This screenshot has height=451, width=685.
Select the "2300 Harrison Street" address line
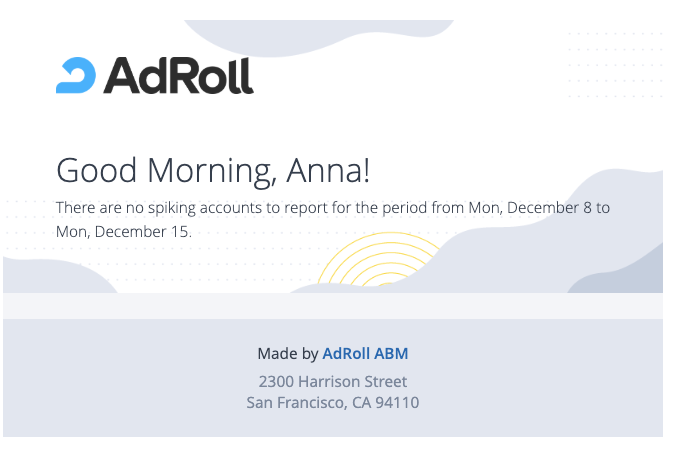(332, 381)
